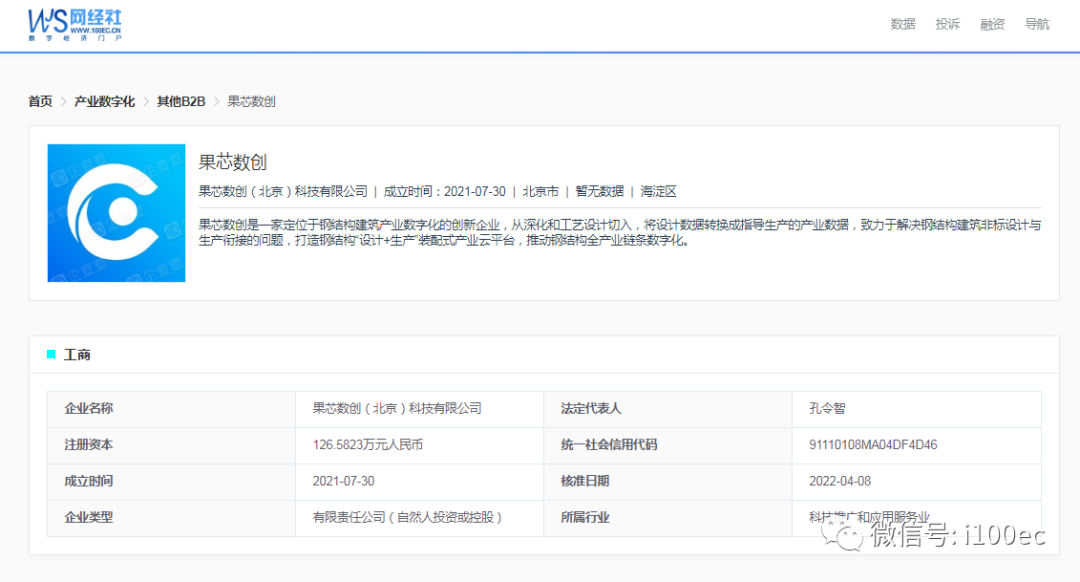Select the 融资 item in top navigation
This screenshot has height=582, width=1080.
click(992, 24)
